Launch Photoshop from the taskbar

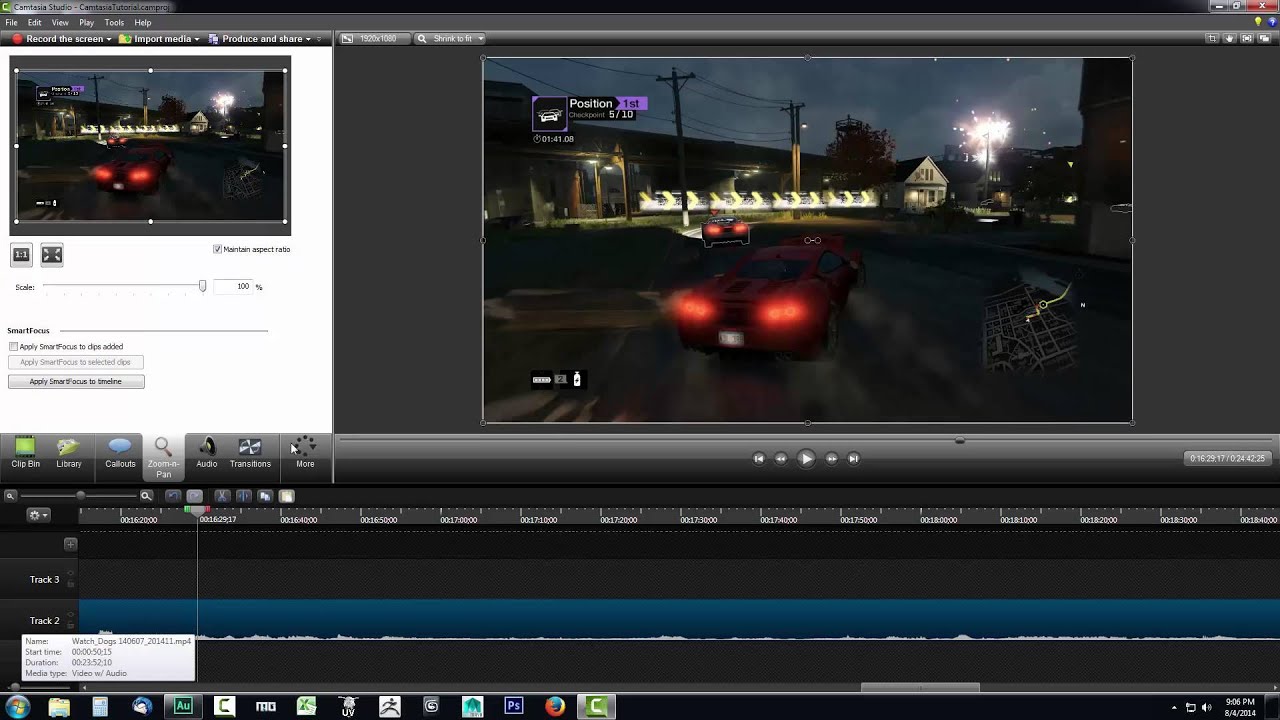[513, 706]
